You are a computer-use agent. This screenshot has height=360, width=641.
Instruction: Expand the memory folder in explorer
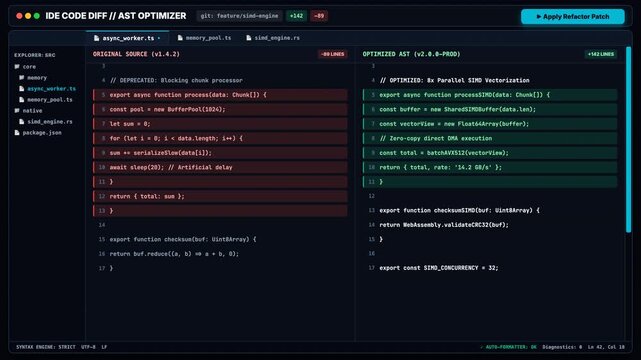(33, 78)
